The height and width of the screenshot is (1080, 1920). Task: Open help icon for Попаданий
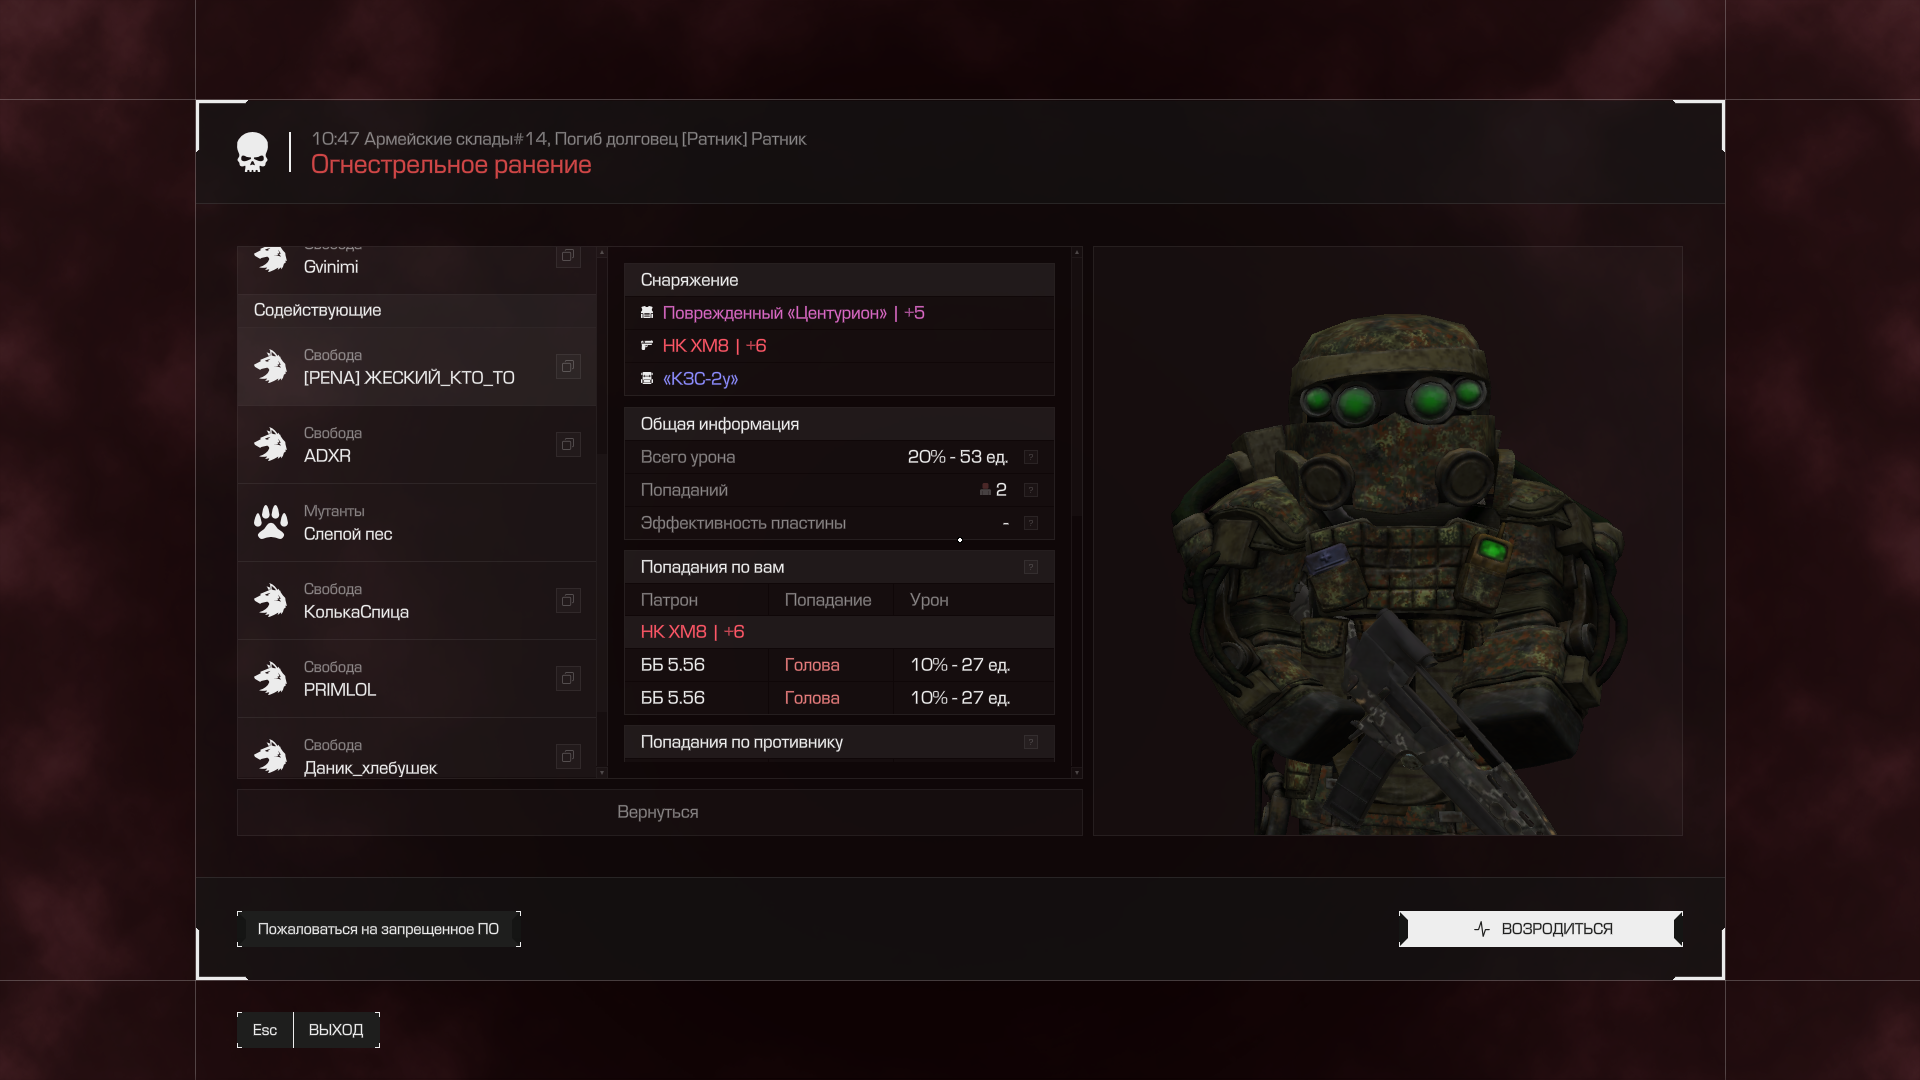click(1031, 490)
